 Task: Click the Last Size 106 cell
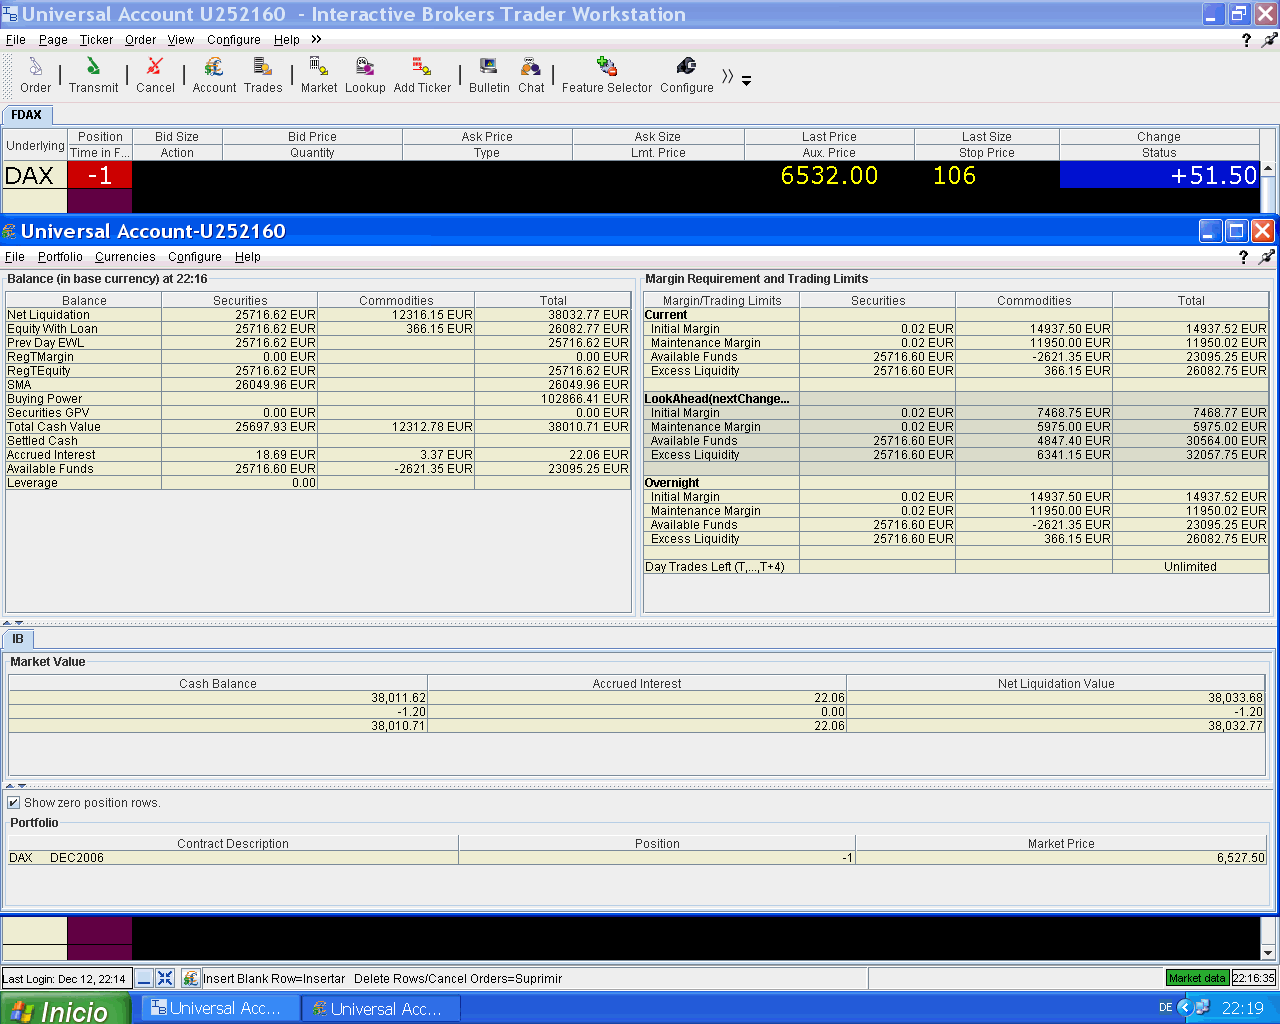[987, 175]
